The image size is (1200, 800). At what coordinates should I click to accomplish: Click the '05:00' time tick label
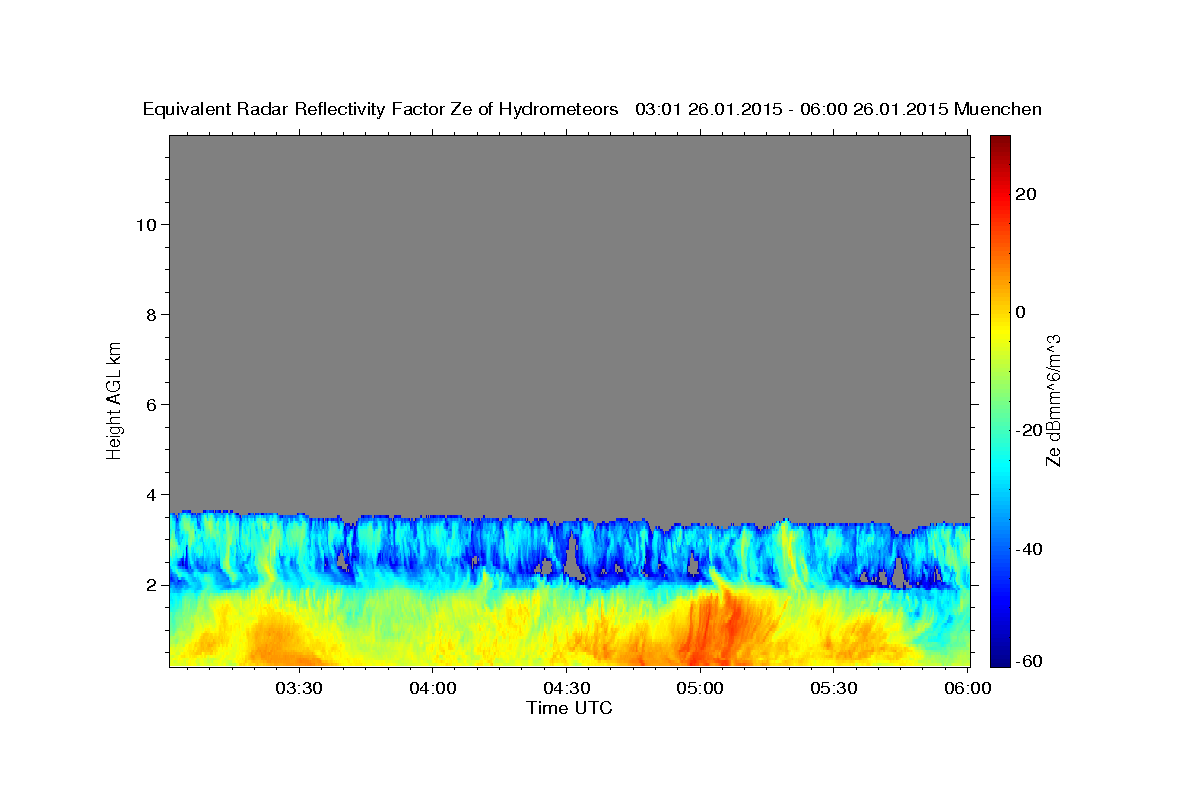point(700,688)
